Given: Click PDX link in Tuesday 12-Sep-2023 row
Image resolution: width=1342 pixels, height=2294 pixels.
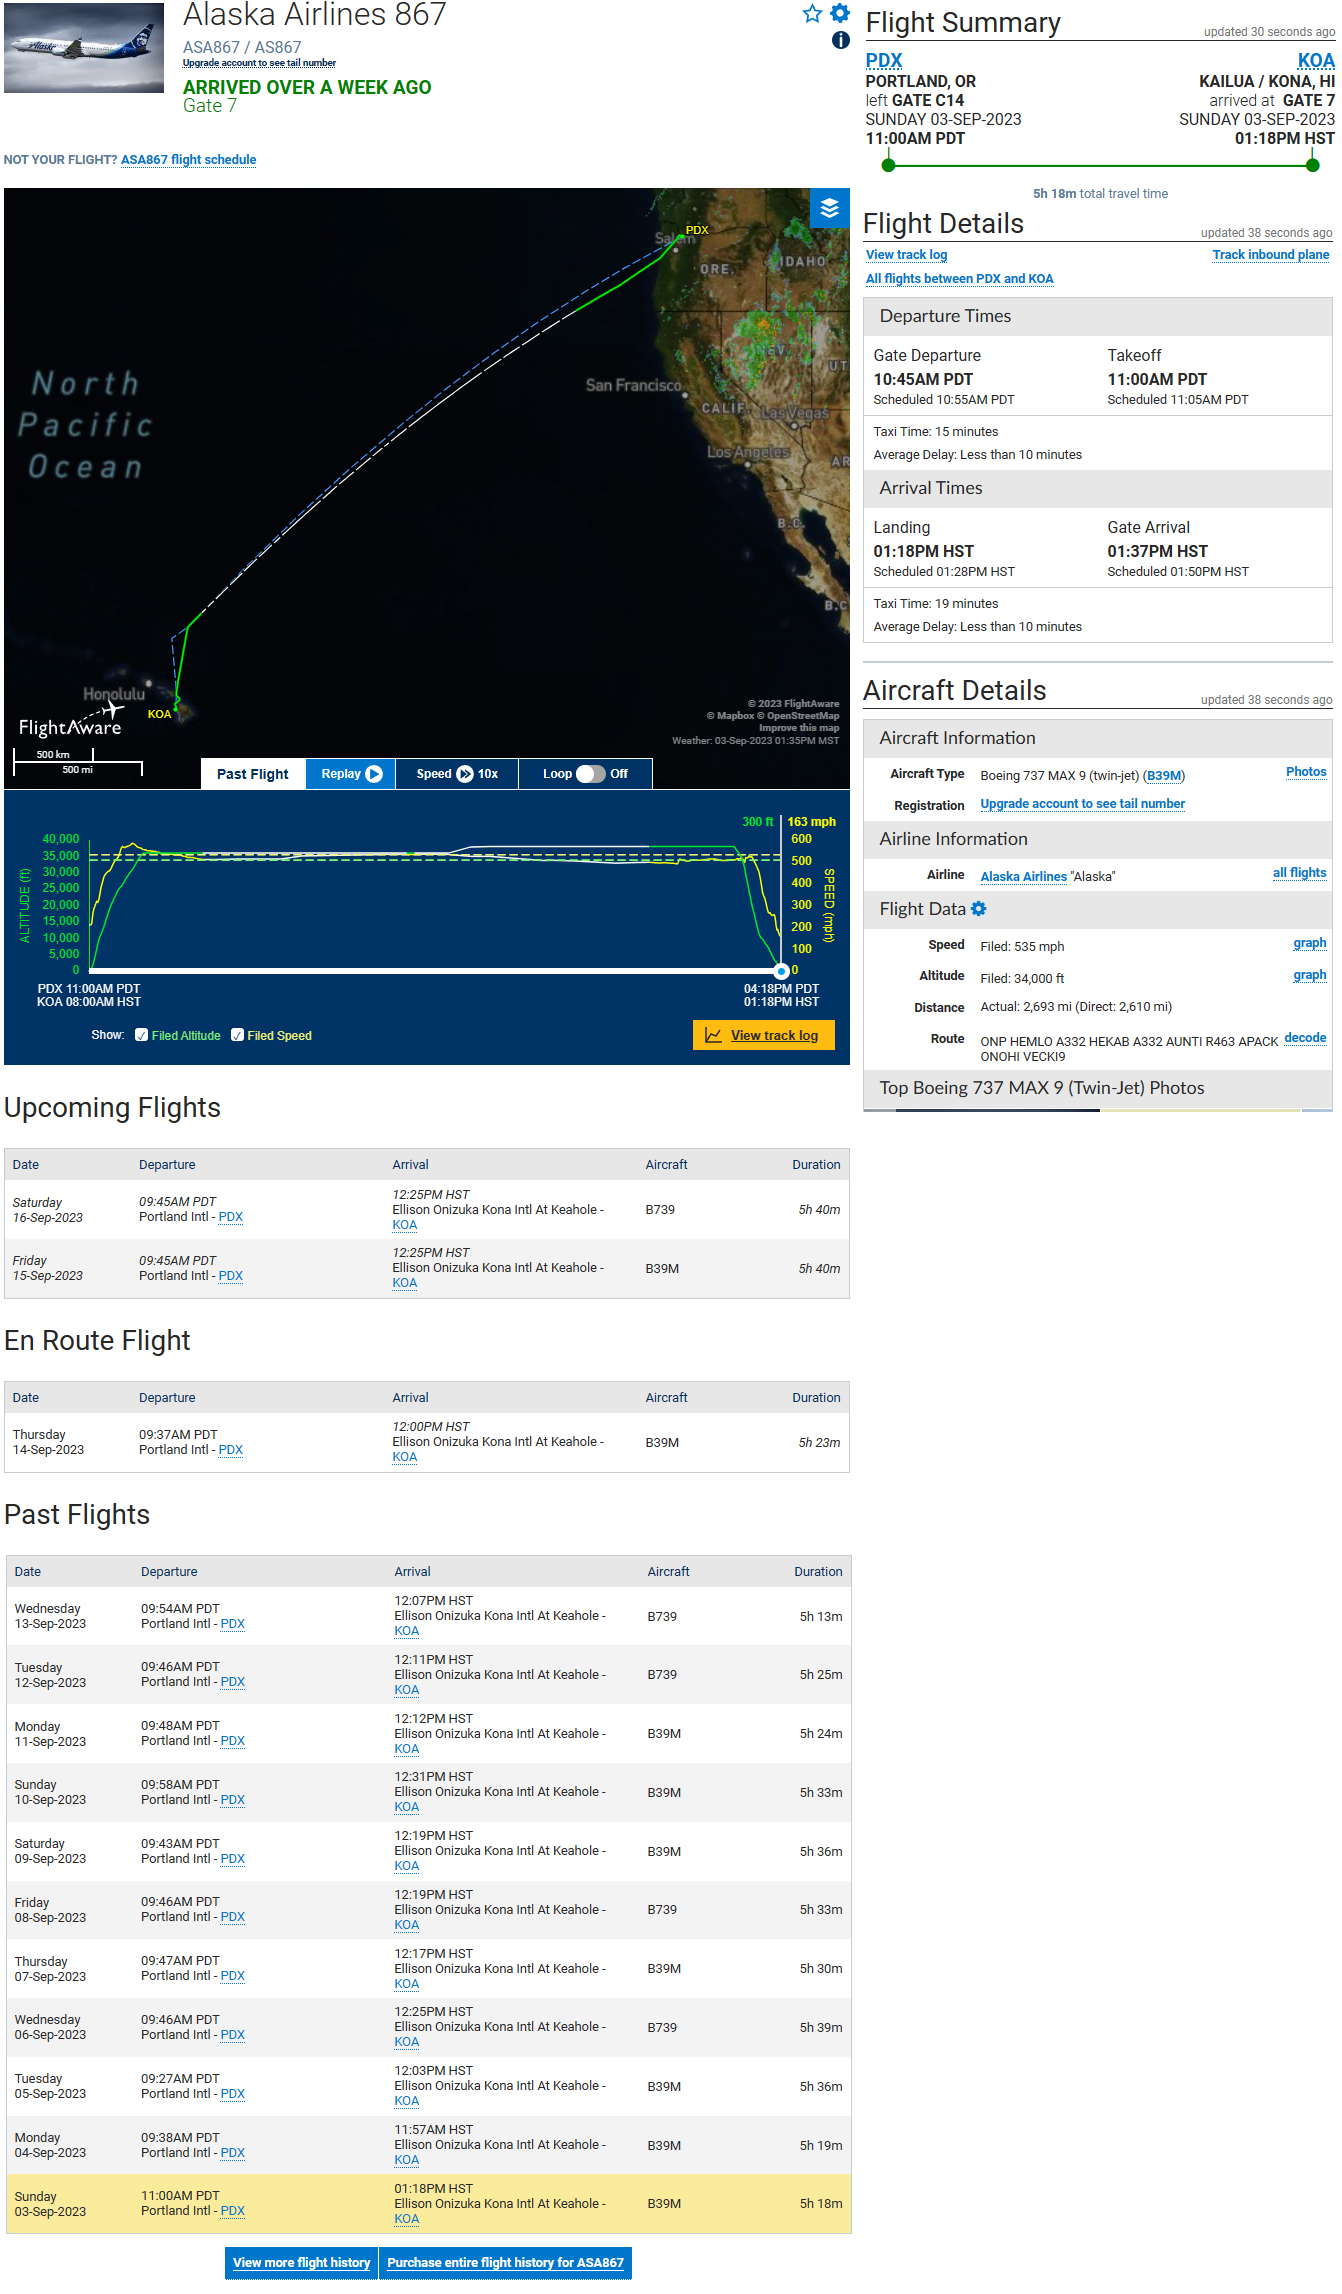Looking at the screenshot, I should tap(233, 1682).
